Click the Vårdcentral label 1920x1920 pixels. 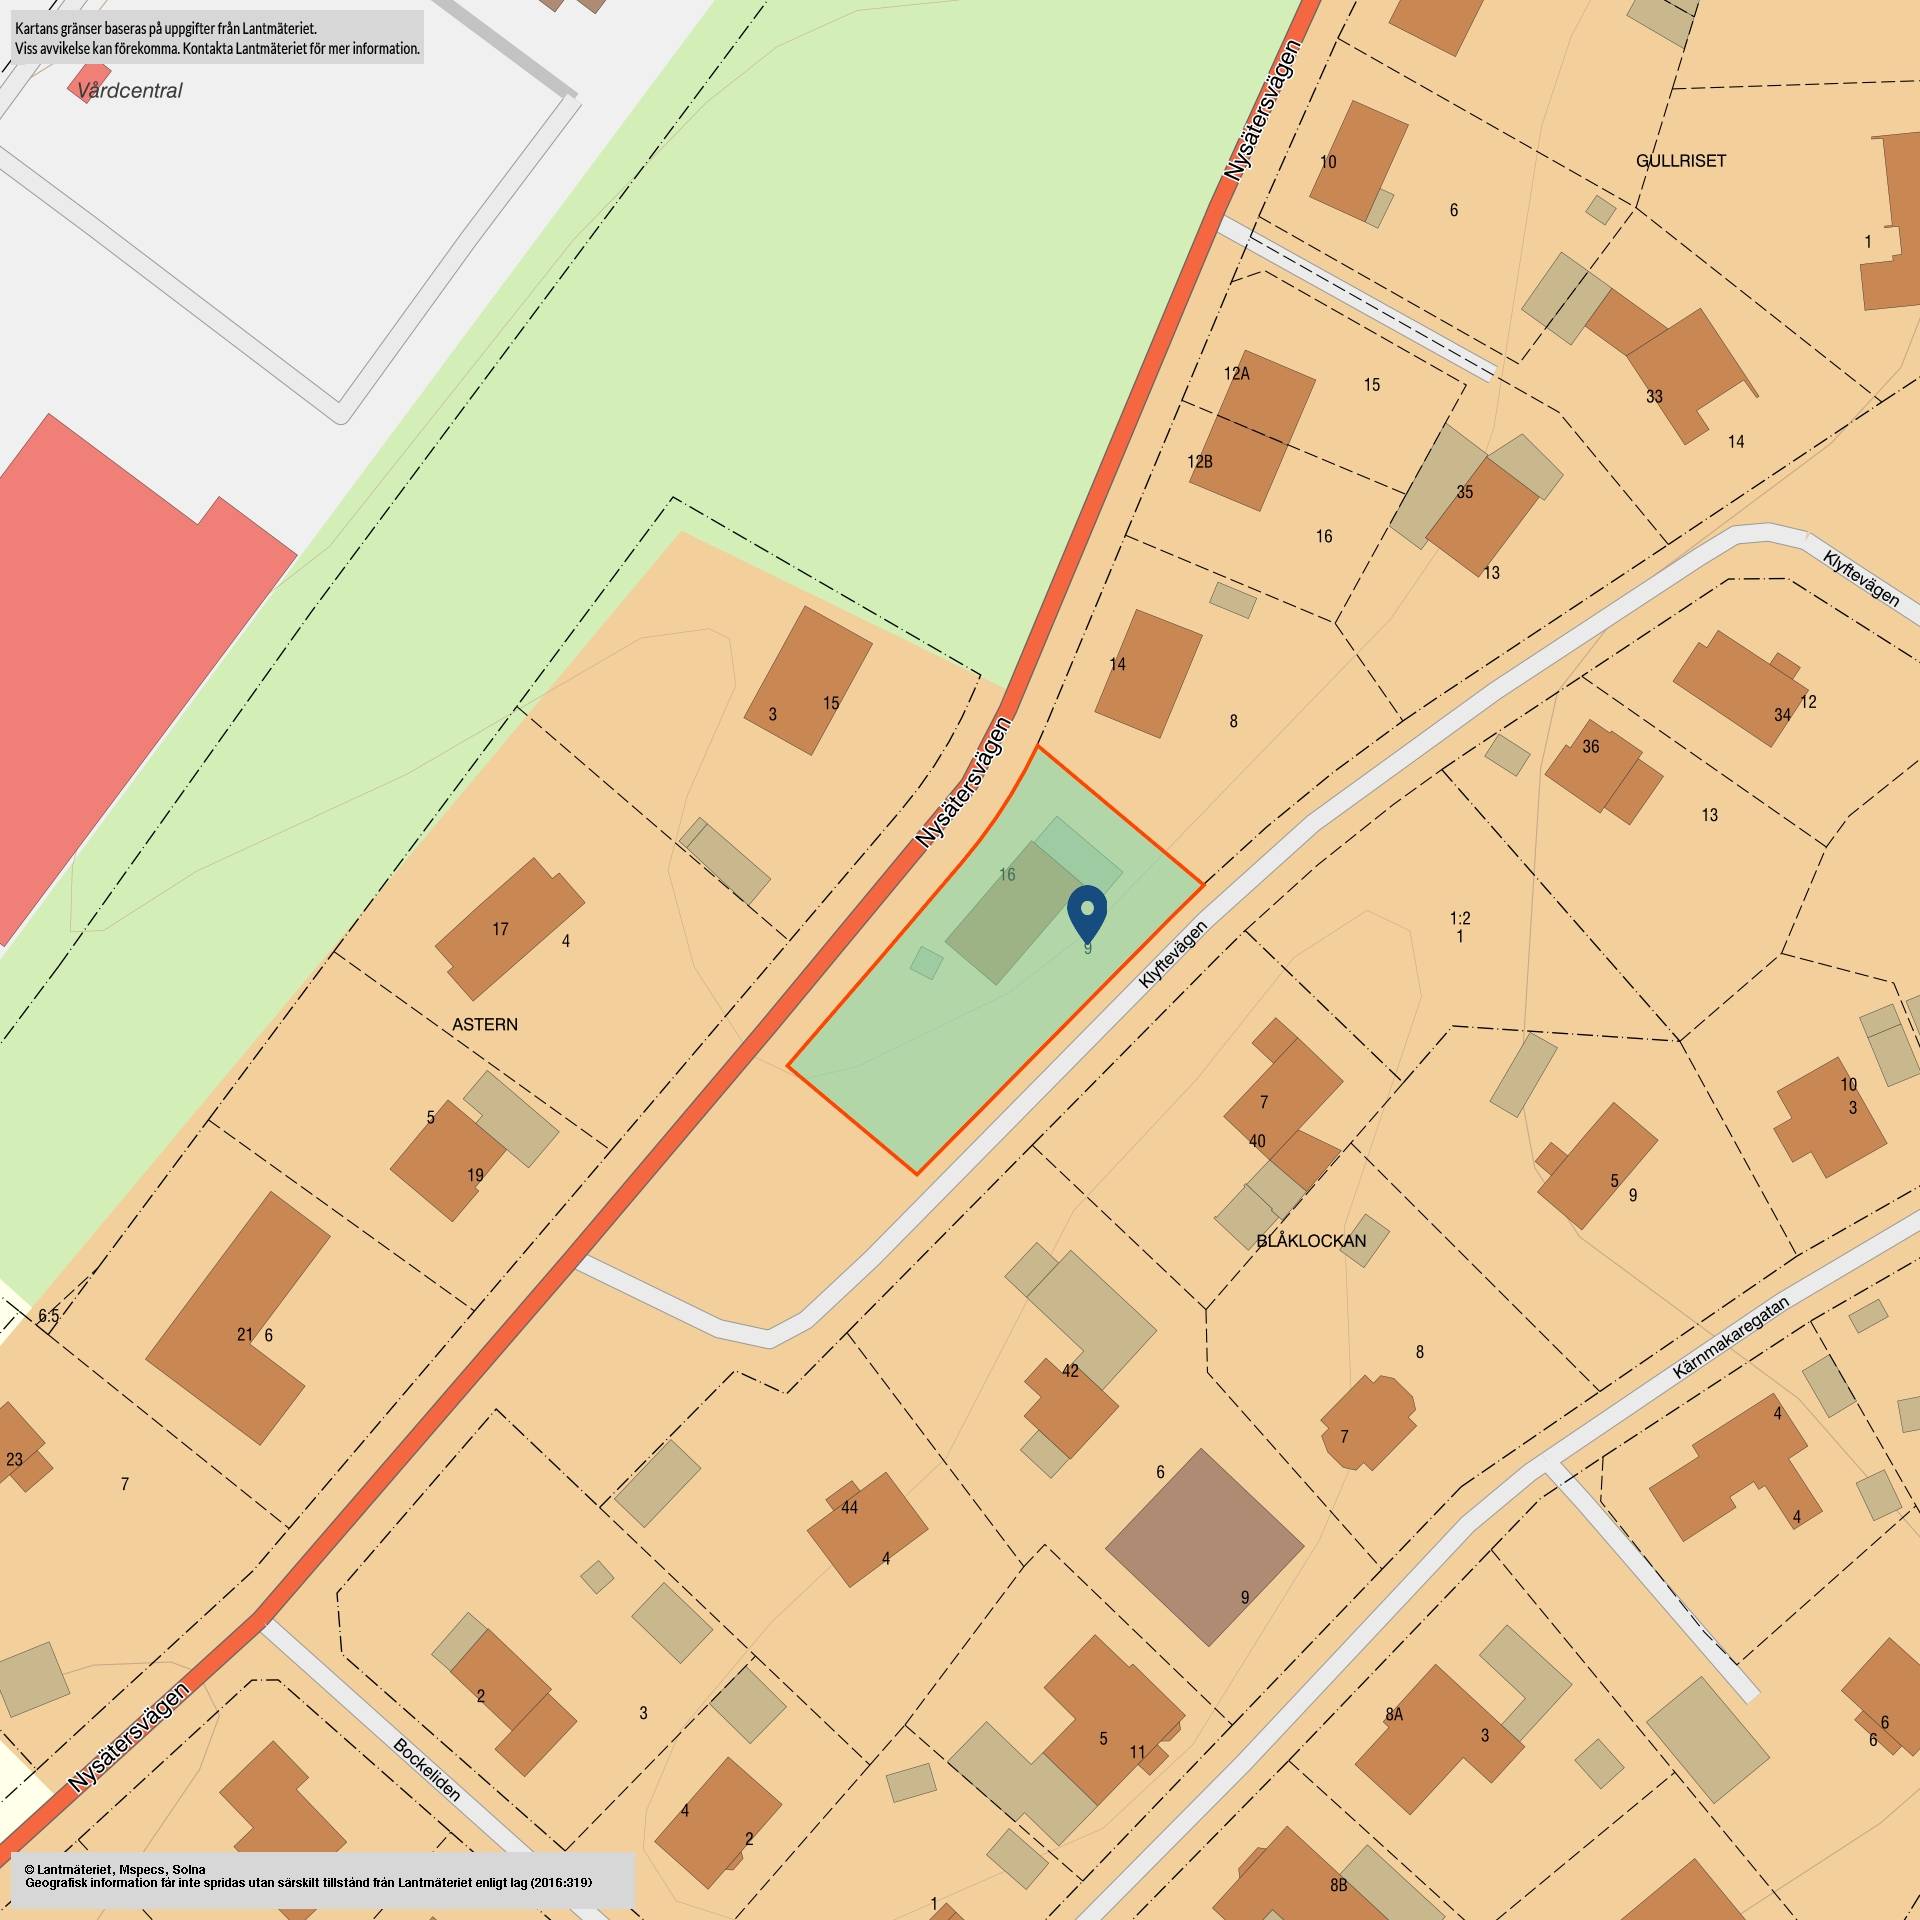130,91
